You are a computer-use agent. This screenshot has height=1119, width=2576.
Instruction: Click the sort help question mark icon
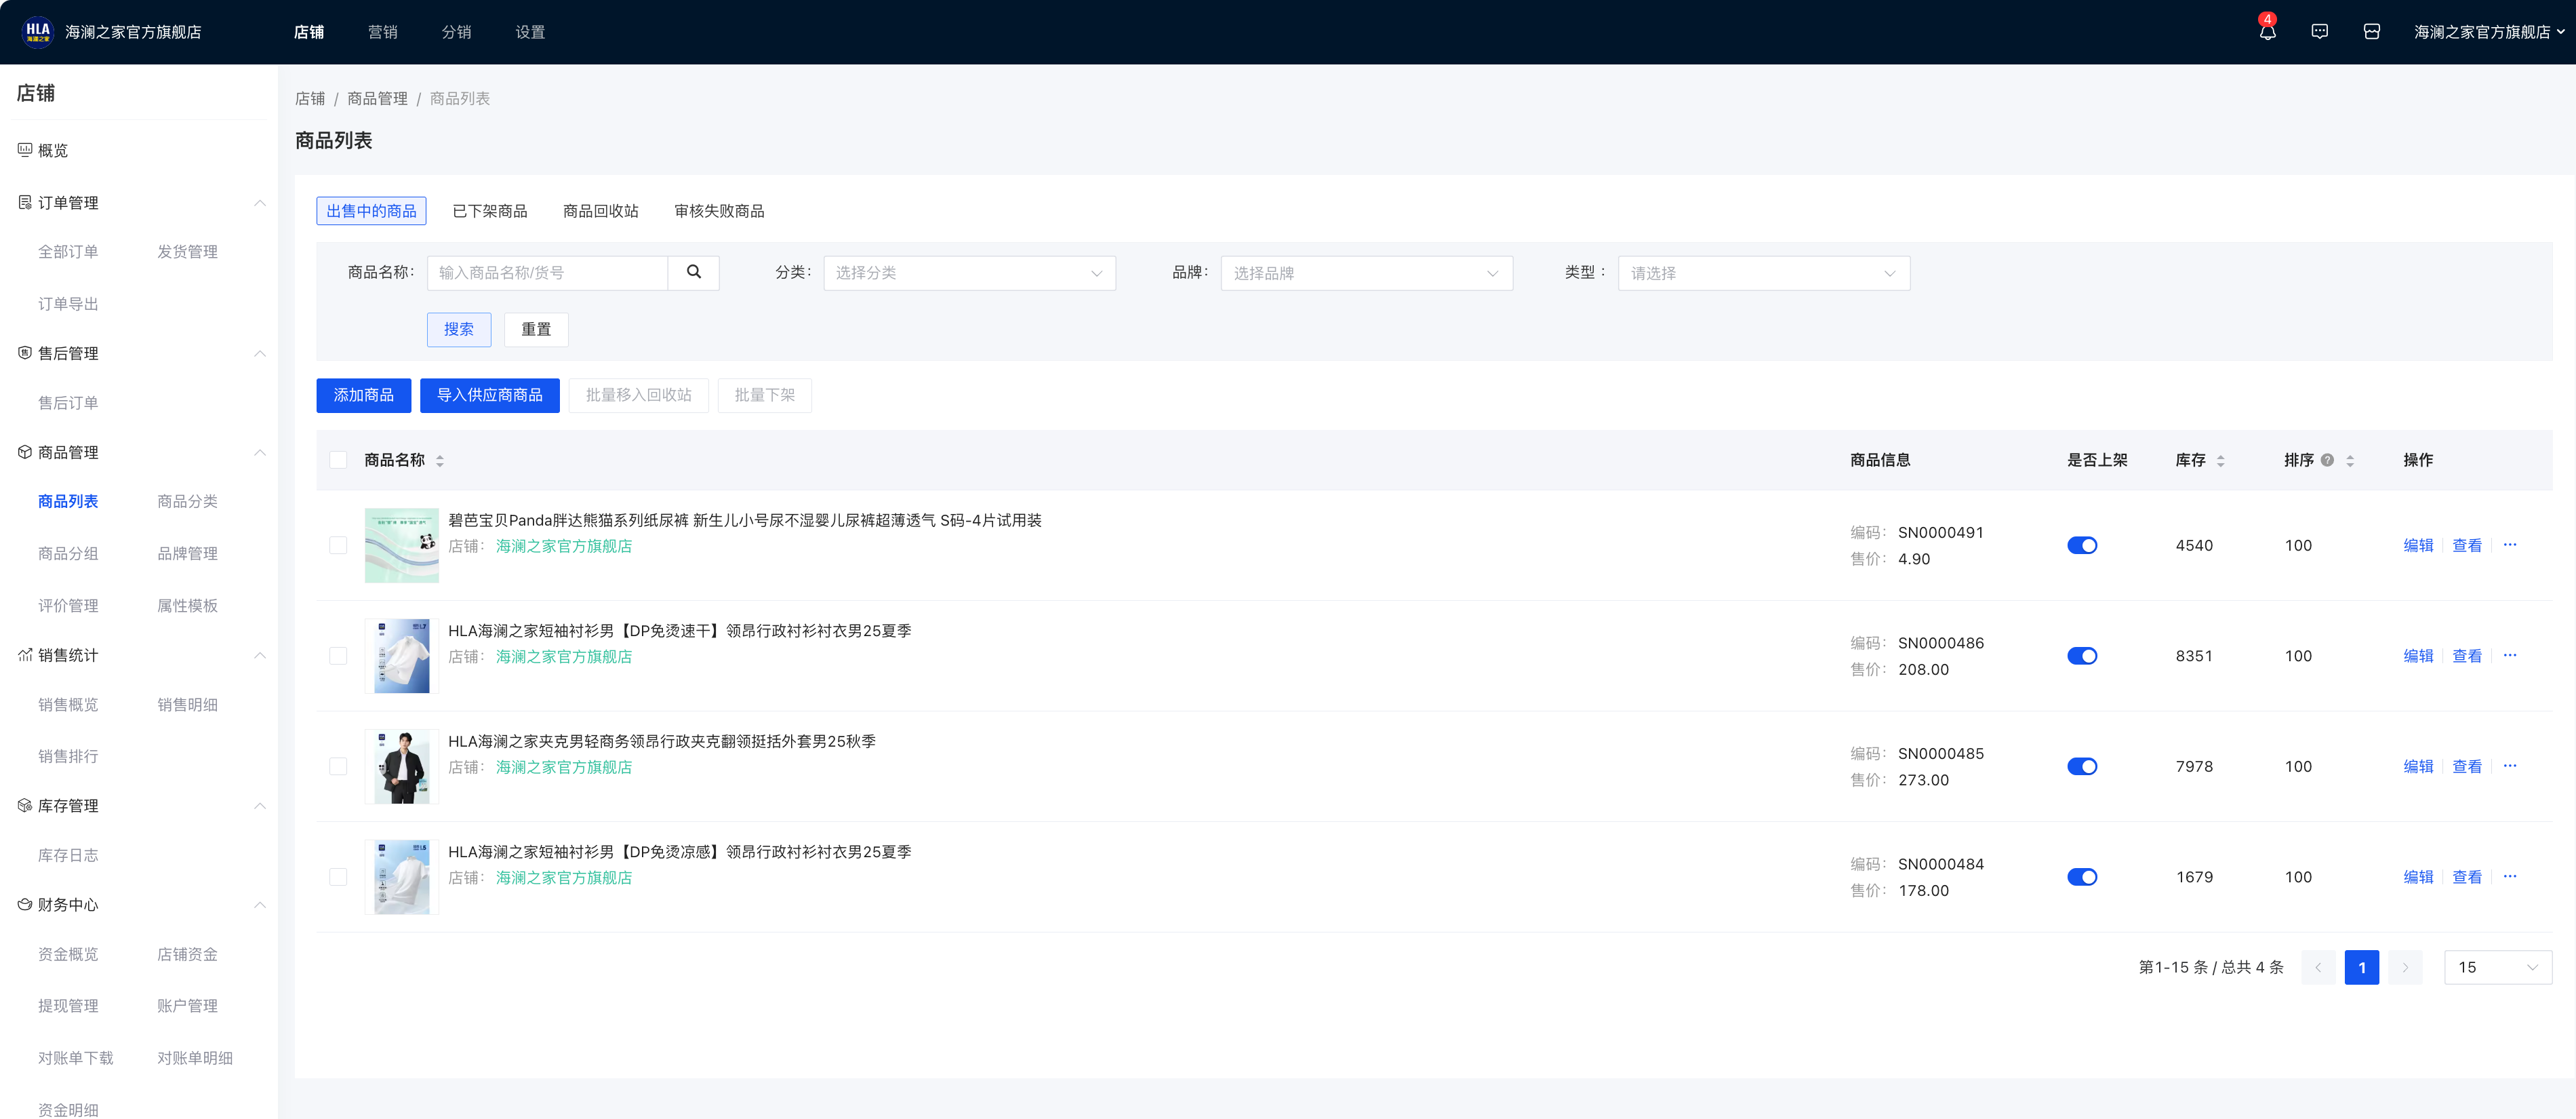pyautogui.click(x=2327, y=460)
